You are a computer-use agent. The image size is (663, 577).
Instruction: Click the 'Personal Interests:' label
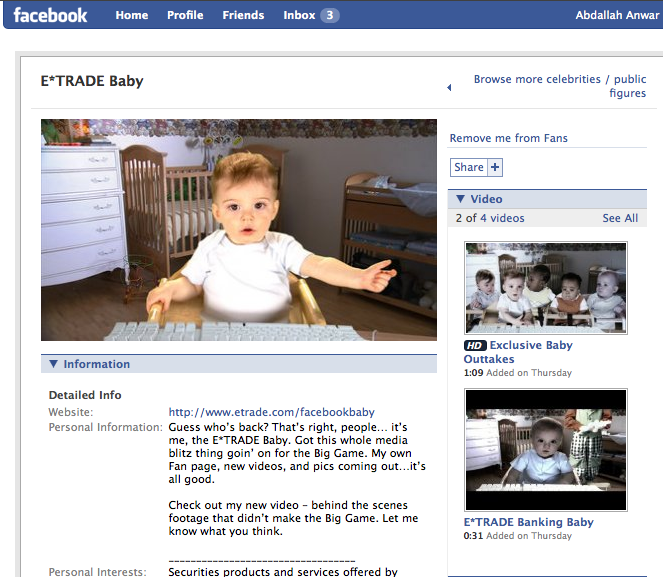(x=97, y=572)
